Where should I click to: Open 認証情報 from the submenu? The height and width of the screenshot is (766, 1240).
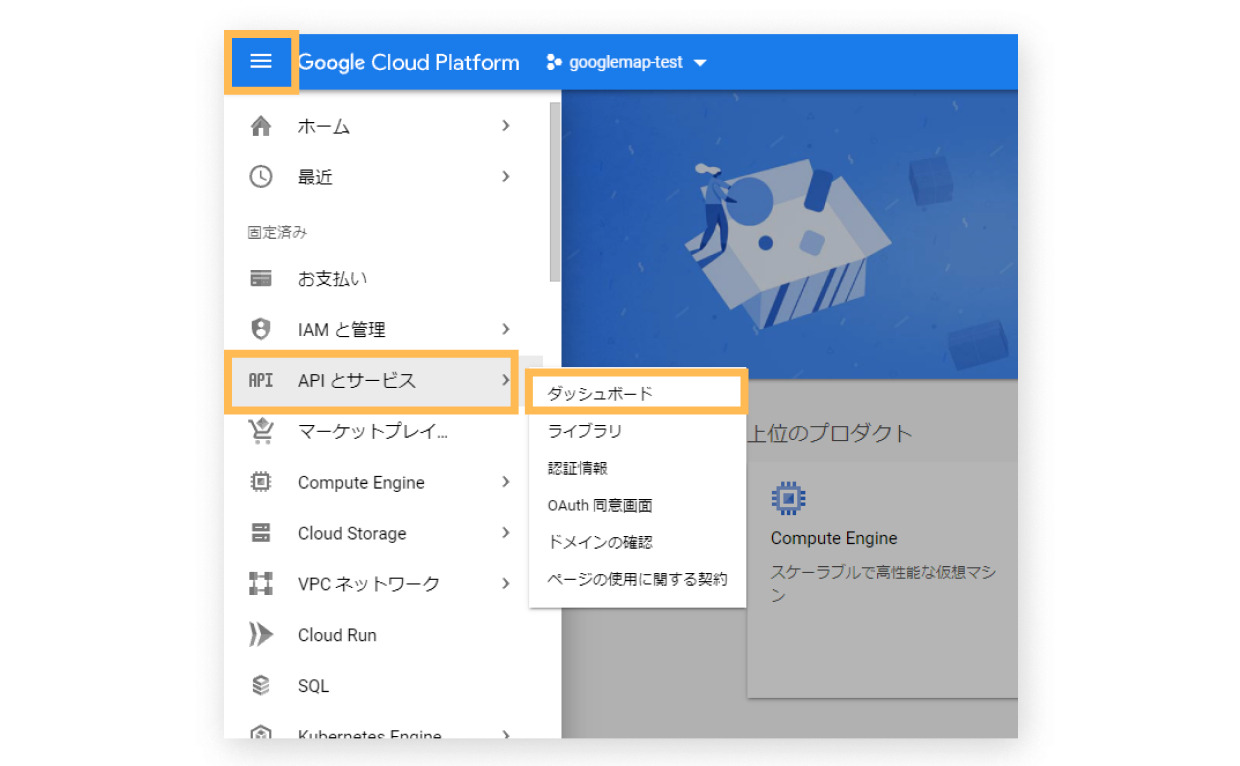(578, 468)
